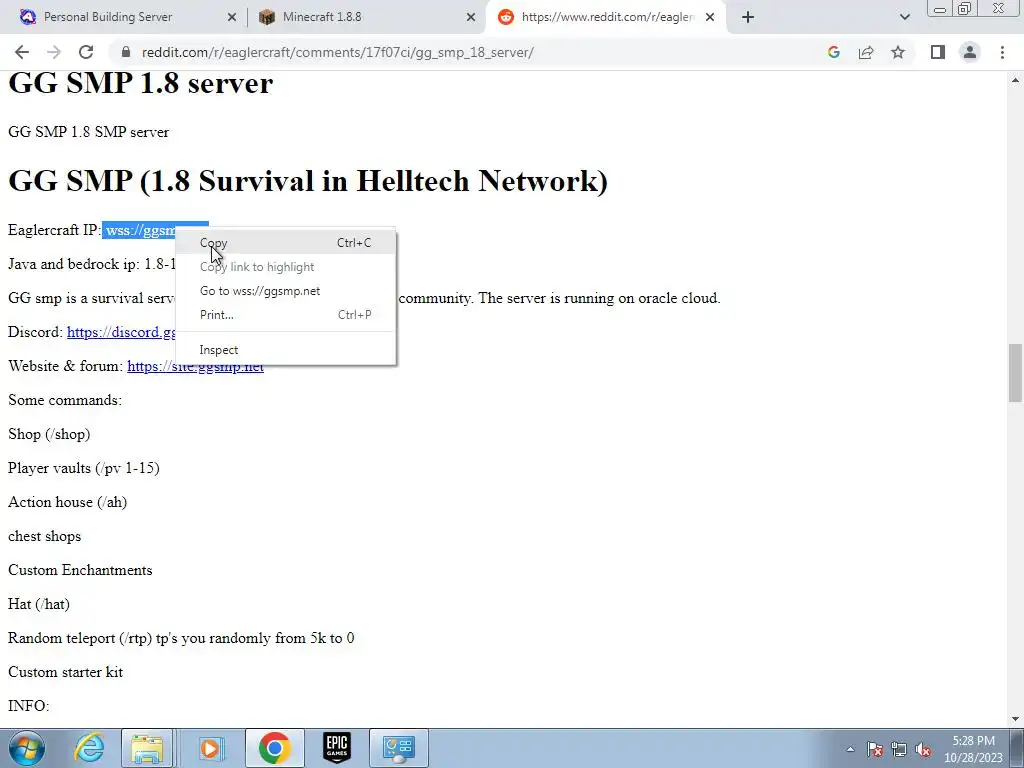Screen dimensions: 1024x768
Task: View site info via the padlock icon
Action: [126, 52]
